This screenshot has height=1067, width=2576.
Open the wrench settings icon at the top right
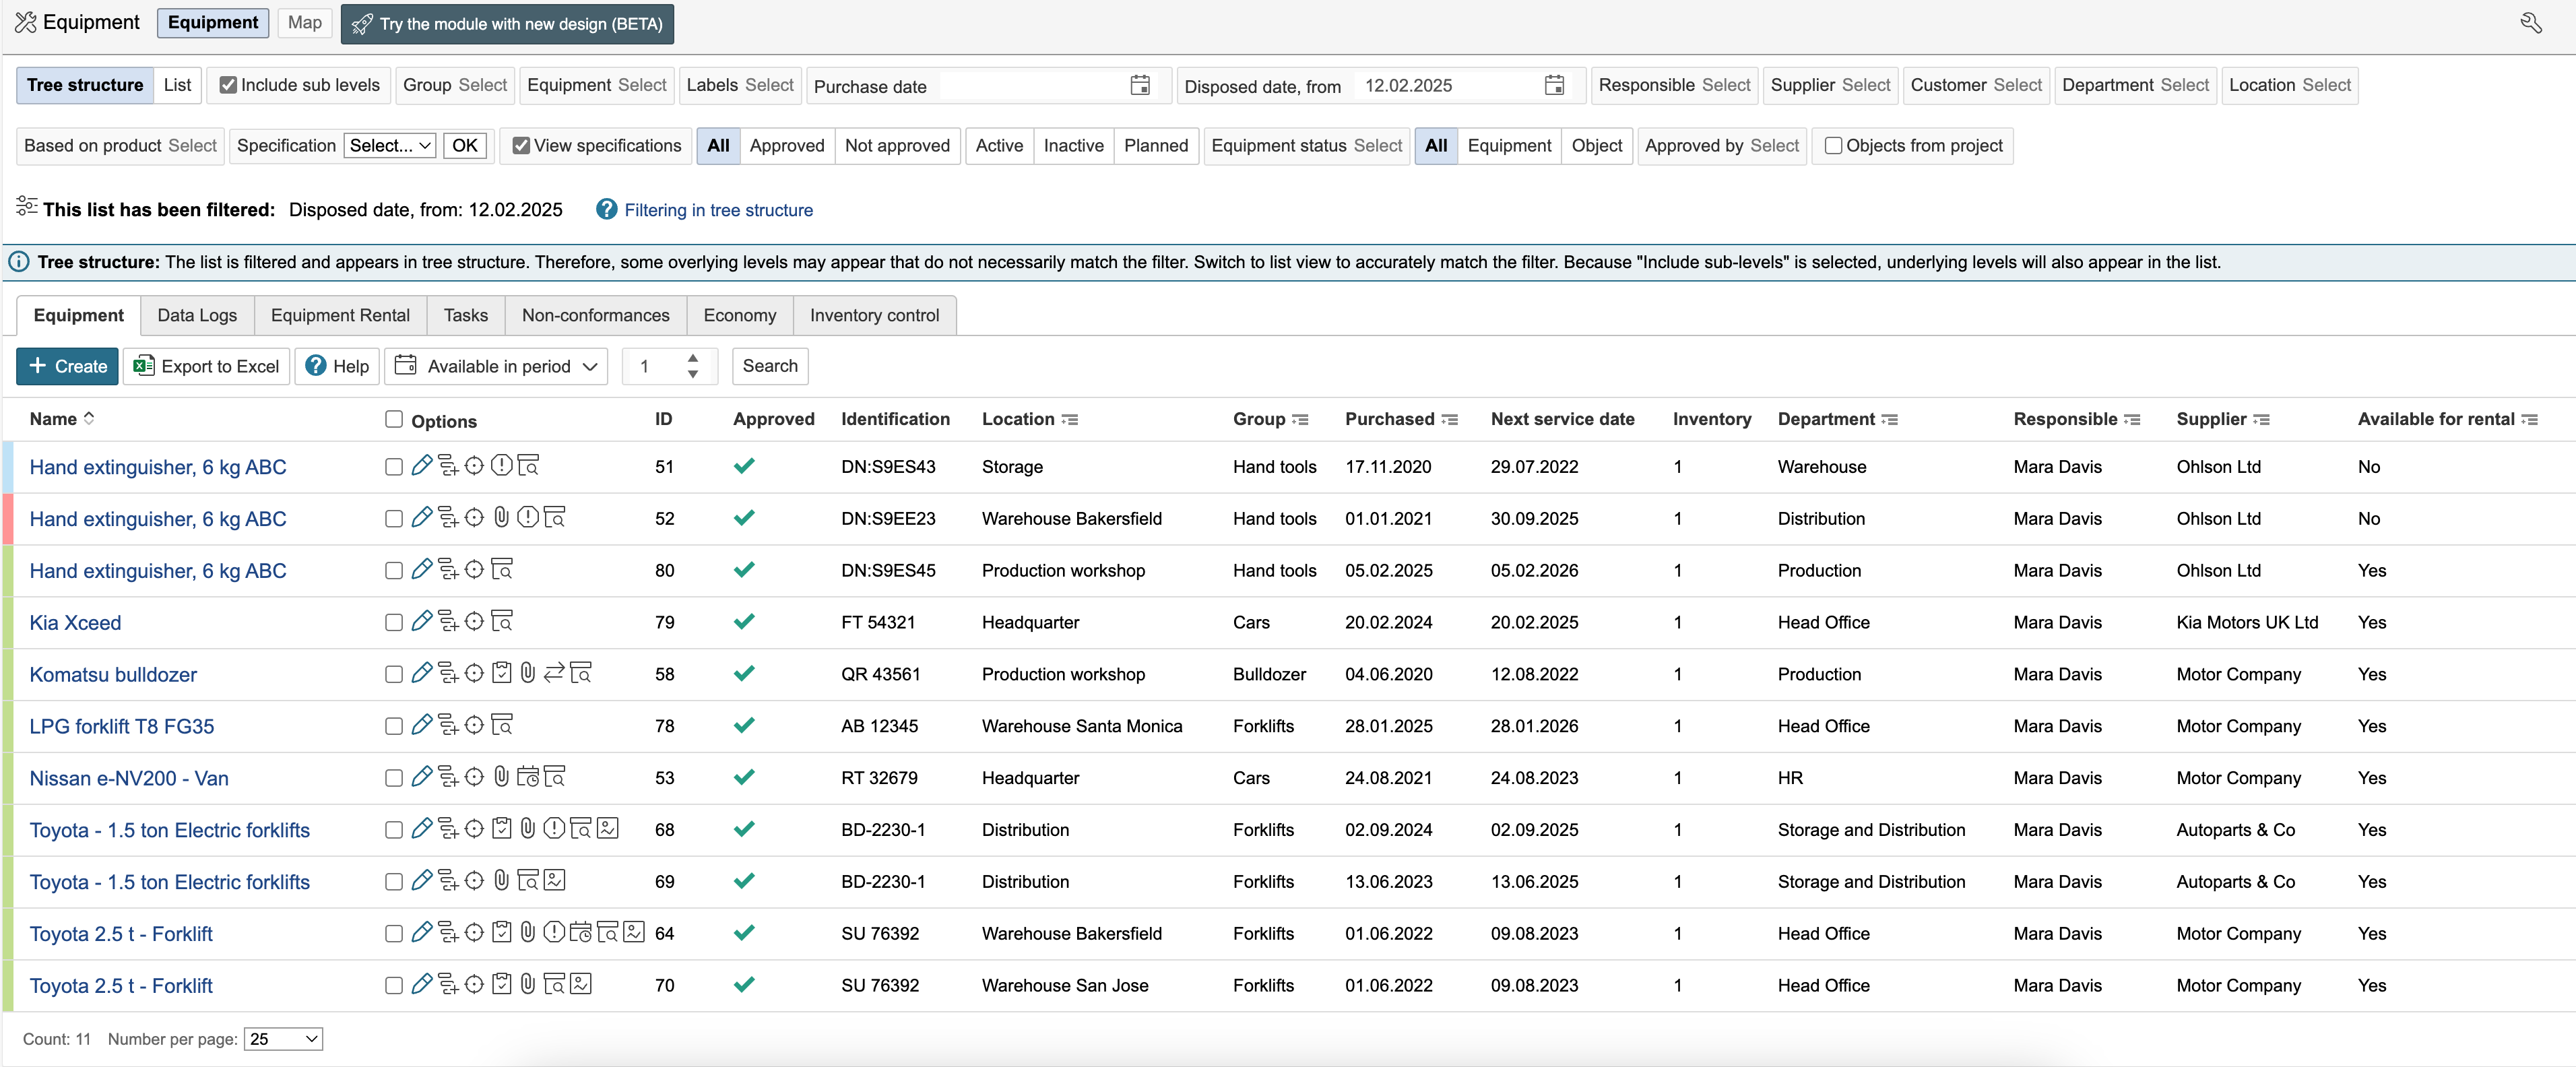click(x=2530, y=23)
